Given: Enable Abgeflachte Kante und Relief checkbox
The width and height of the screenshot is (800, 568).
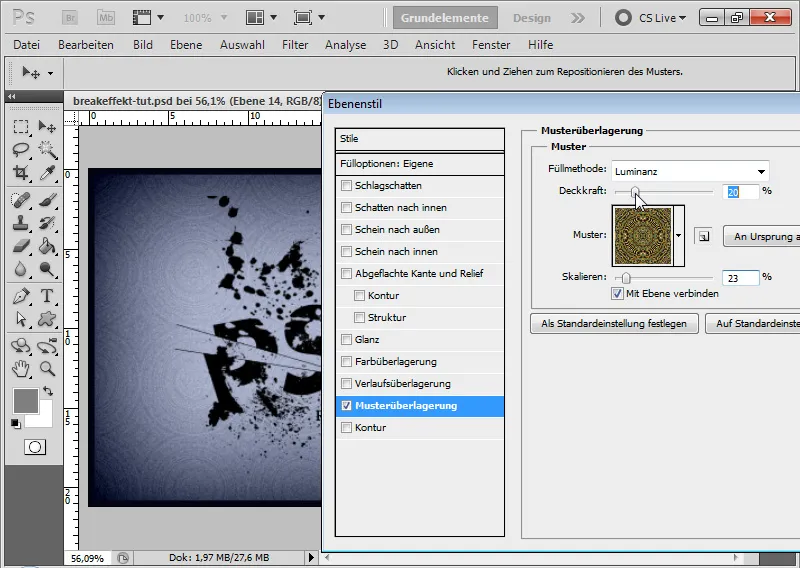Looking at the screenshot, I should (346, 274).
